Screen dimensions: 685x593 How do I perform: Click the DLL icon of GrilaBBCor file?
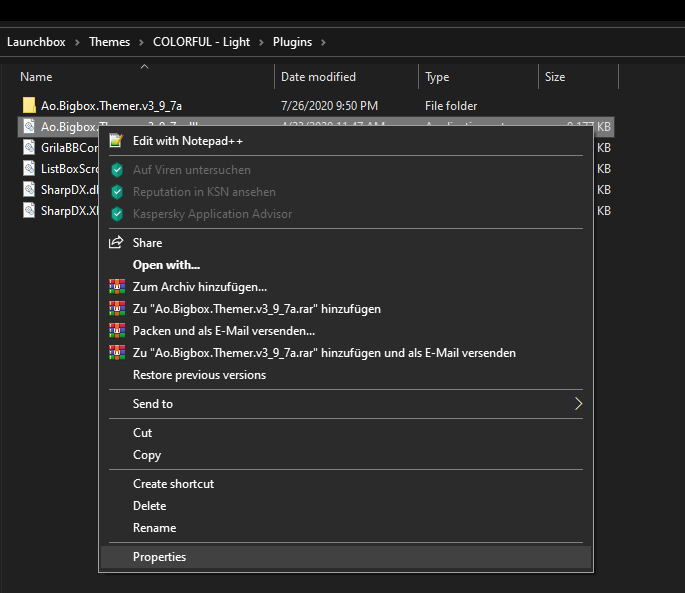[29, 147]
